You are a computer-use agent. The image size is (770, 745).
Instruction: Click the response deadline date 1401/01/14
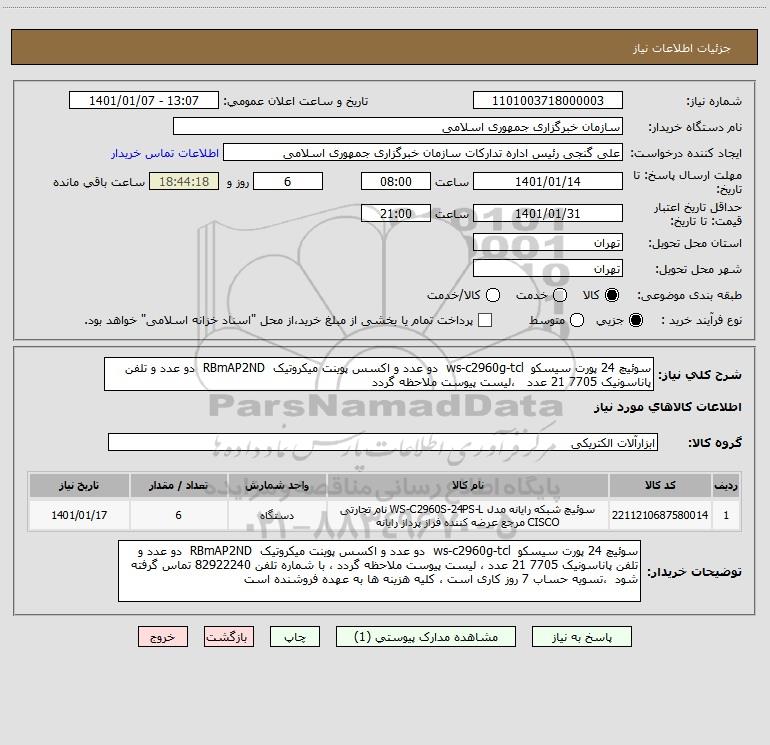tap(548, 182)
